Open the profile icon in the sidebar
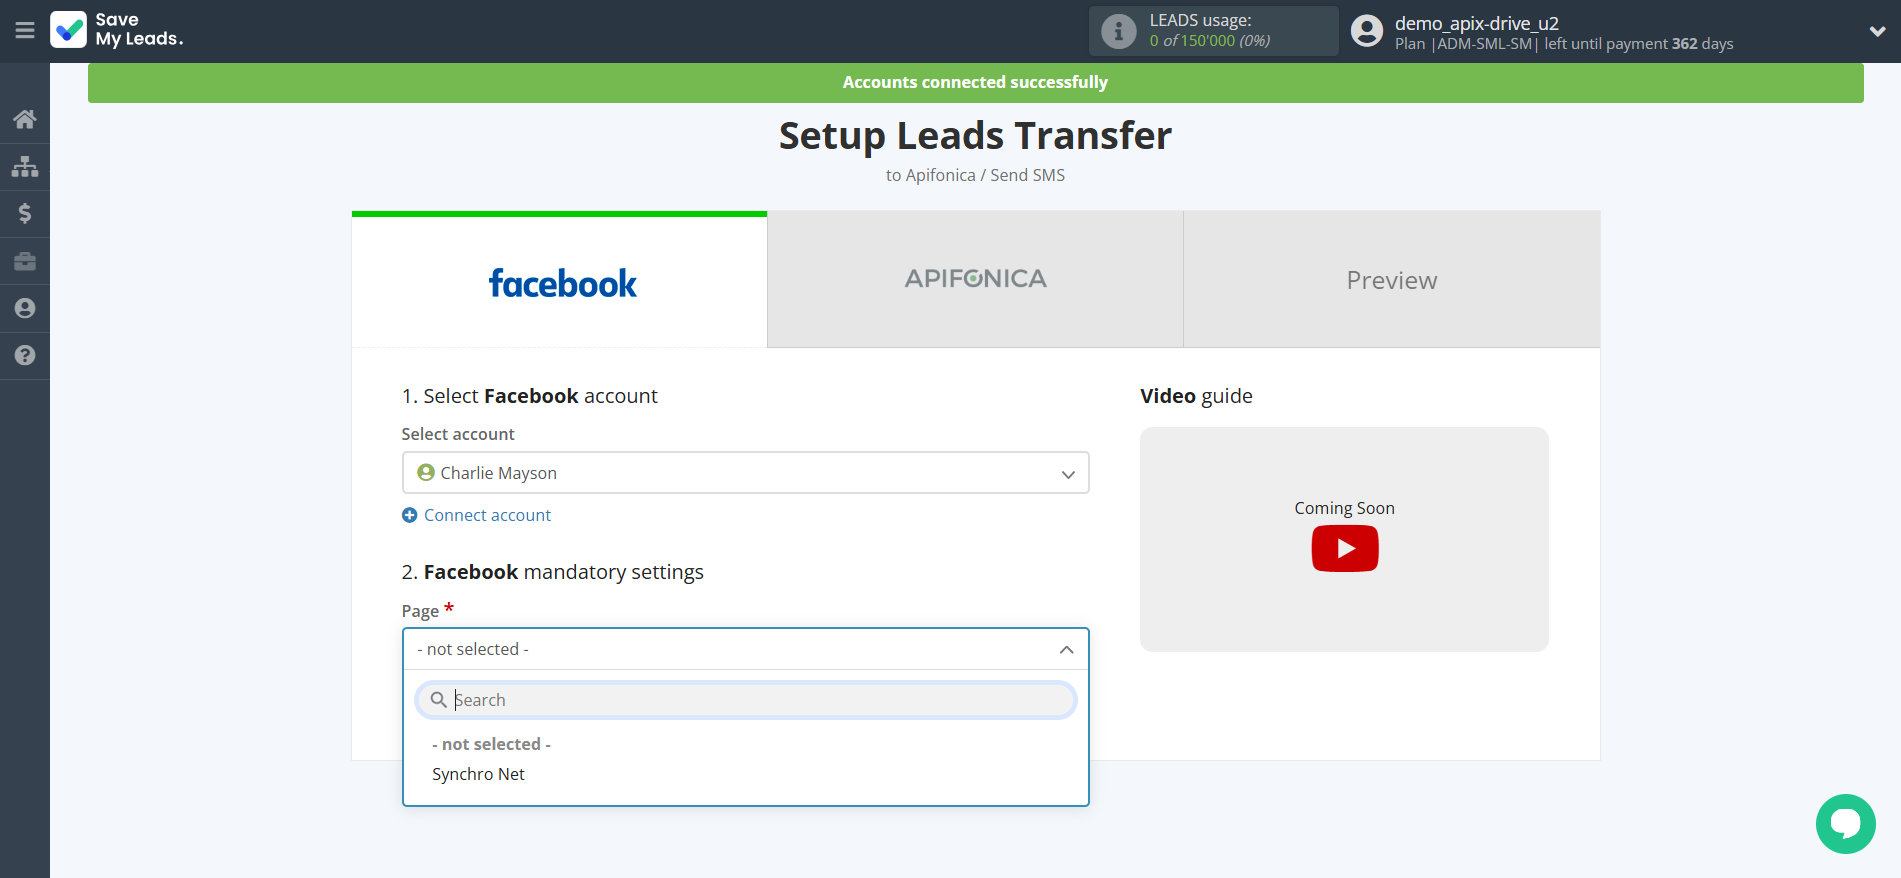Screen dimensions: 1901x878 [25, 308]
